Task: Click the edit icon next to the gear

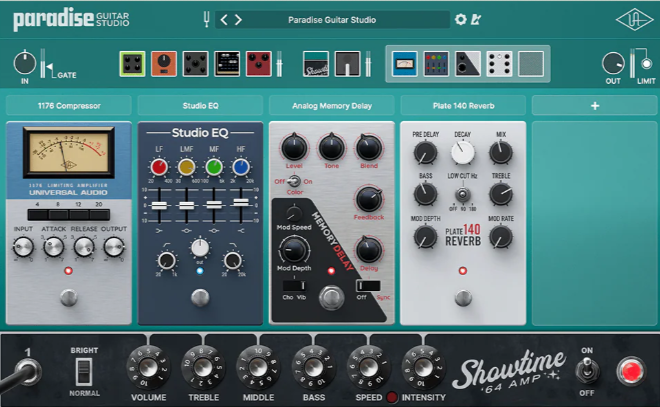Action: click(x=476, y=19)
